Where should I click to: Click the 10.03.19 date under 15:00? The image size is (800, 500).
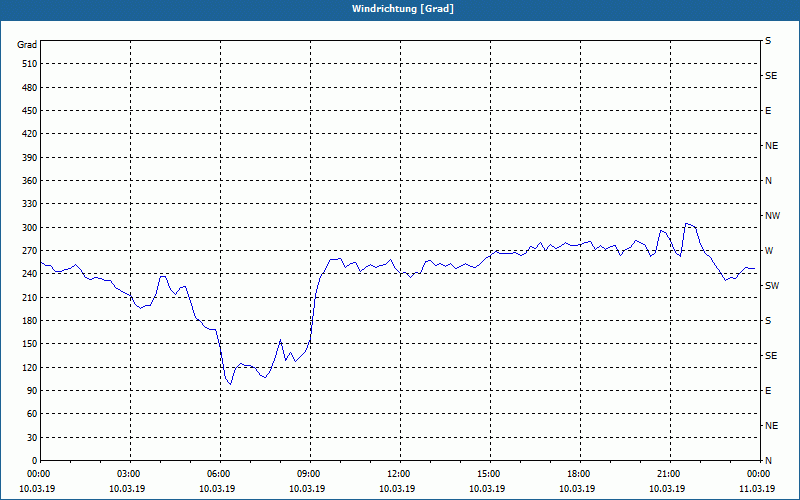tap(487, 488)
